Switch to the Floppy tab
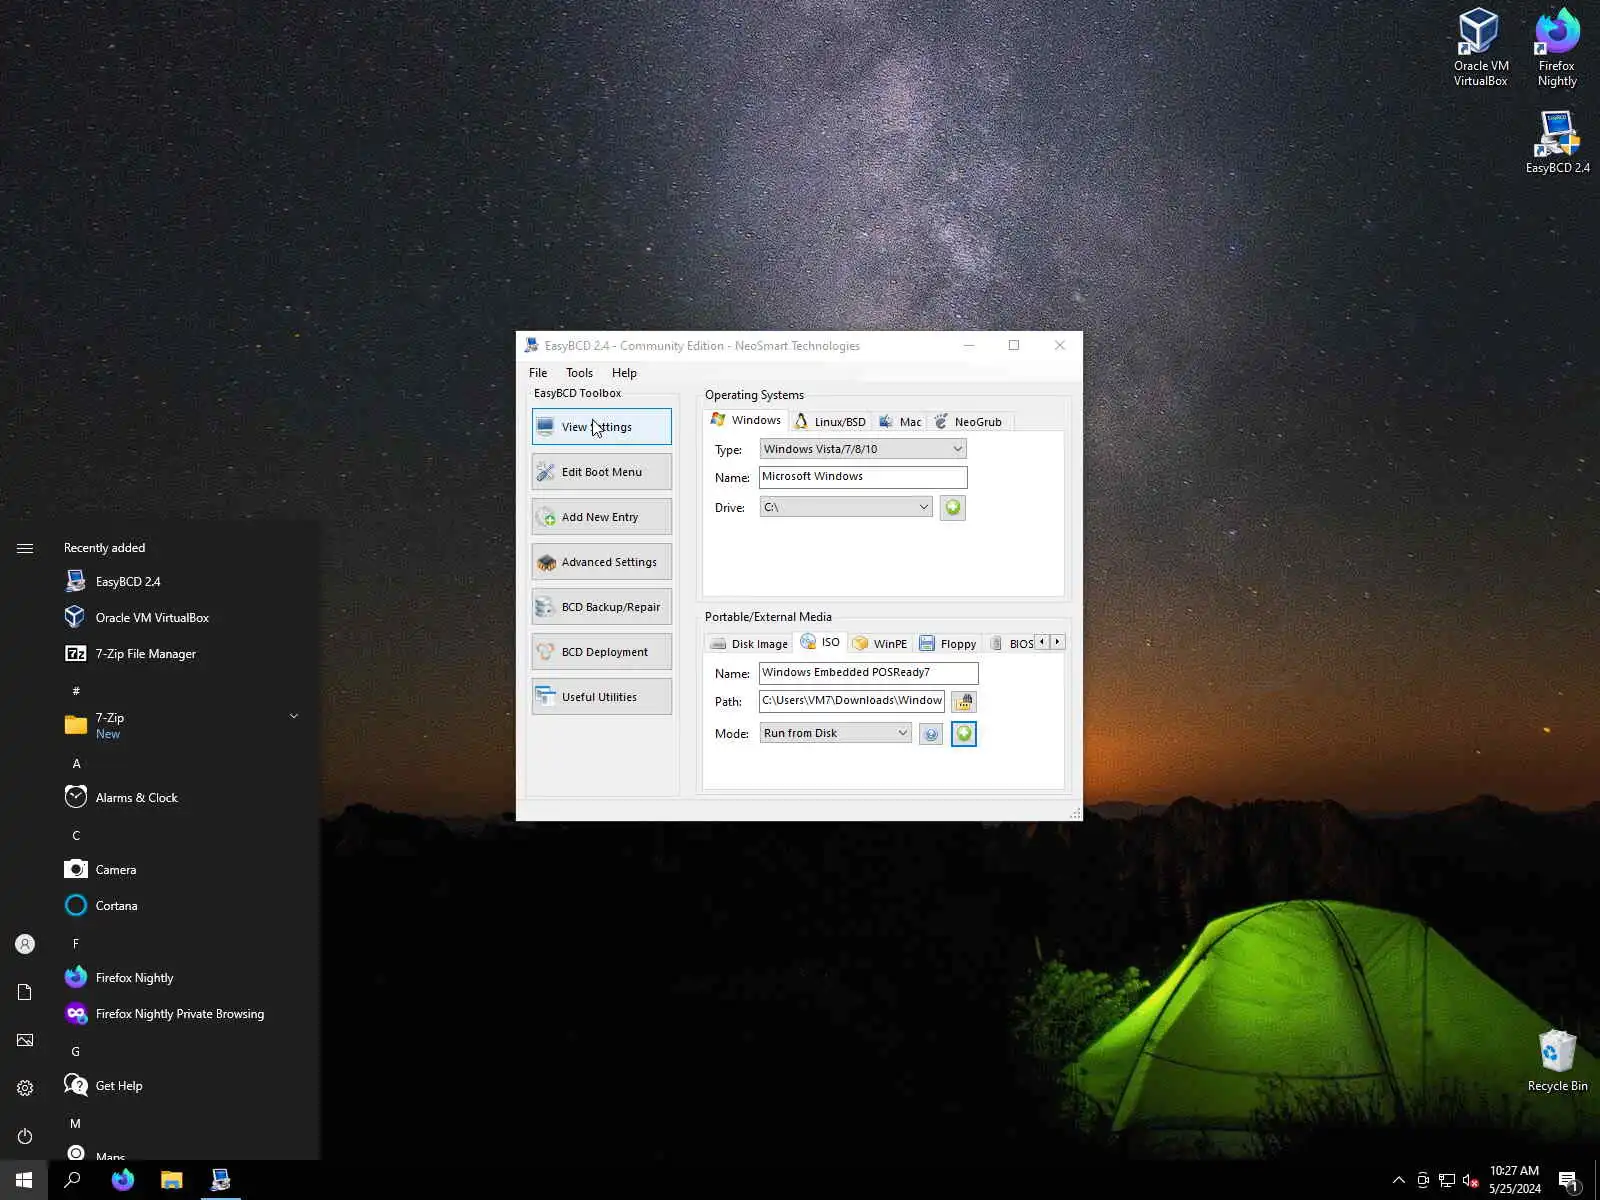1600x1200 pixels. coord(948,644)
